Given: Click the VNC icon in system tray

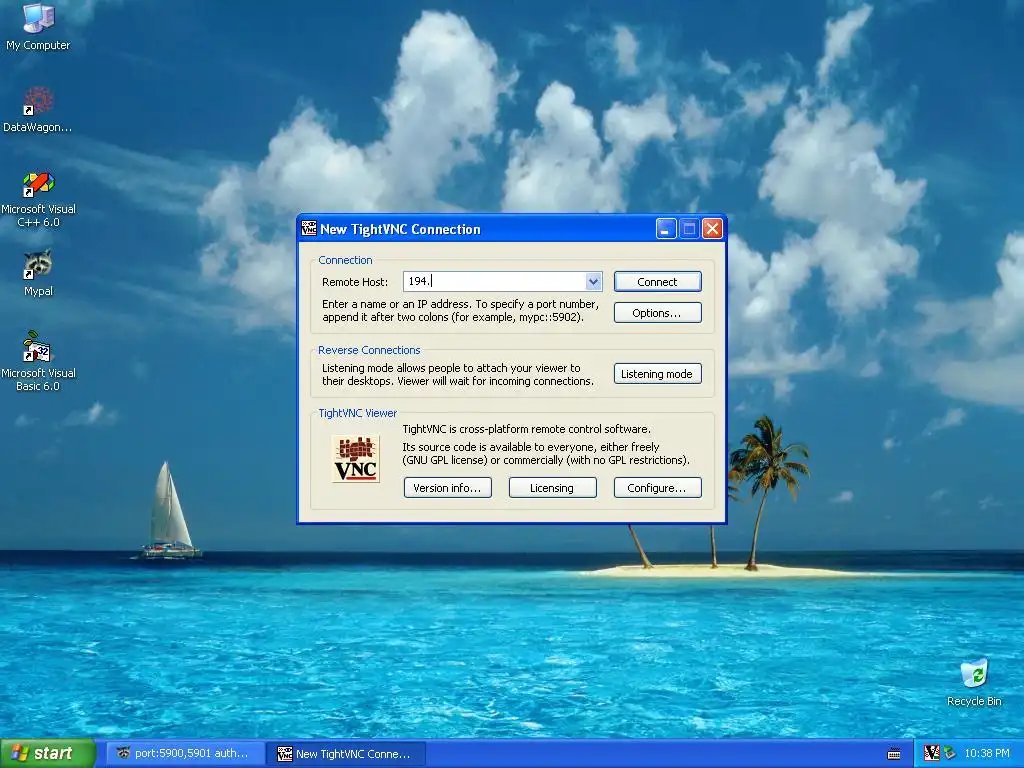Looking at the screenshot, I should point(931,753).
